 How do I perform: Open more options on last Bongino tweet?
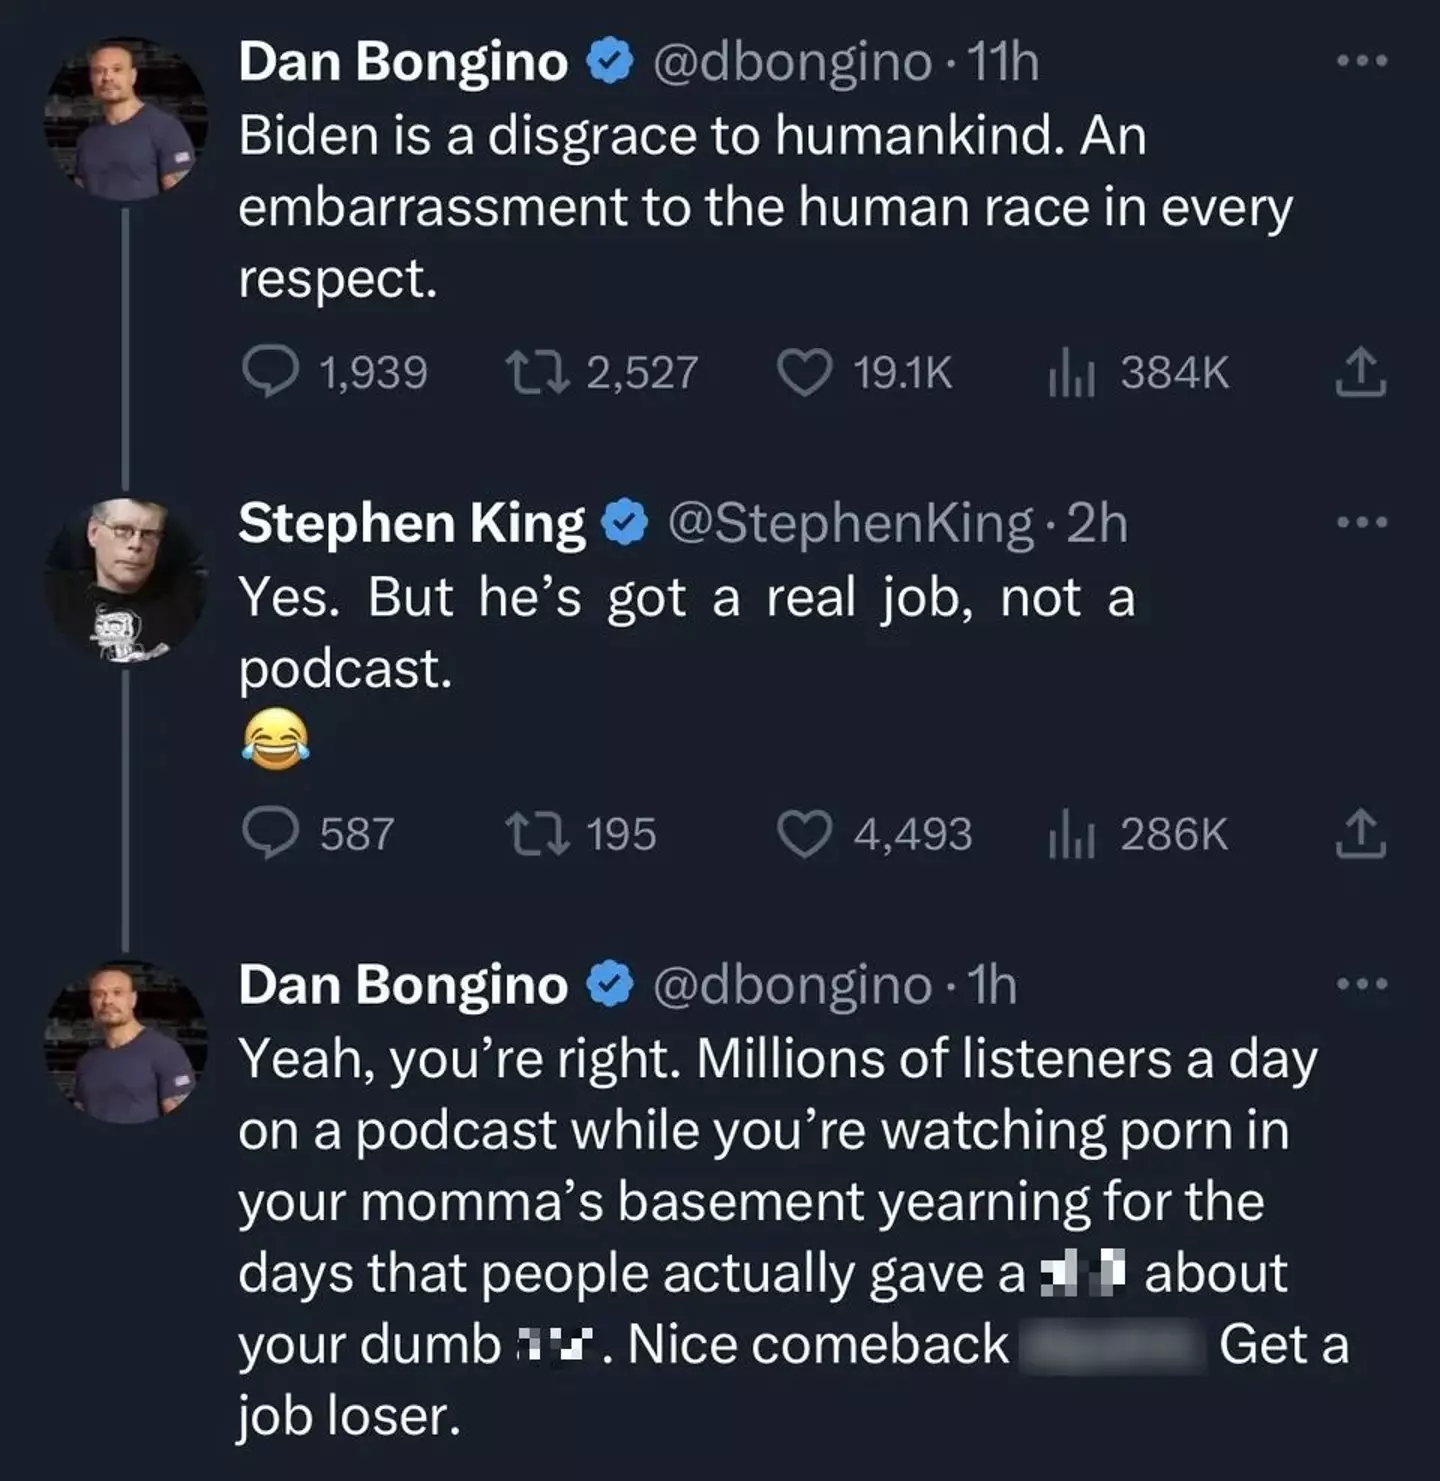pos(1362,984)
